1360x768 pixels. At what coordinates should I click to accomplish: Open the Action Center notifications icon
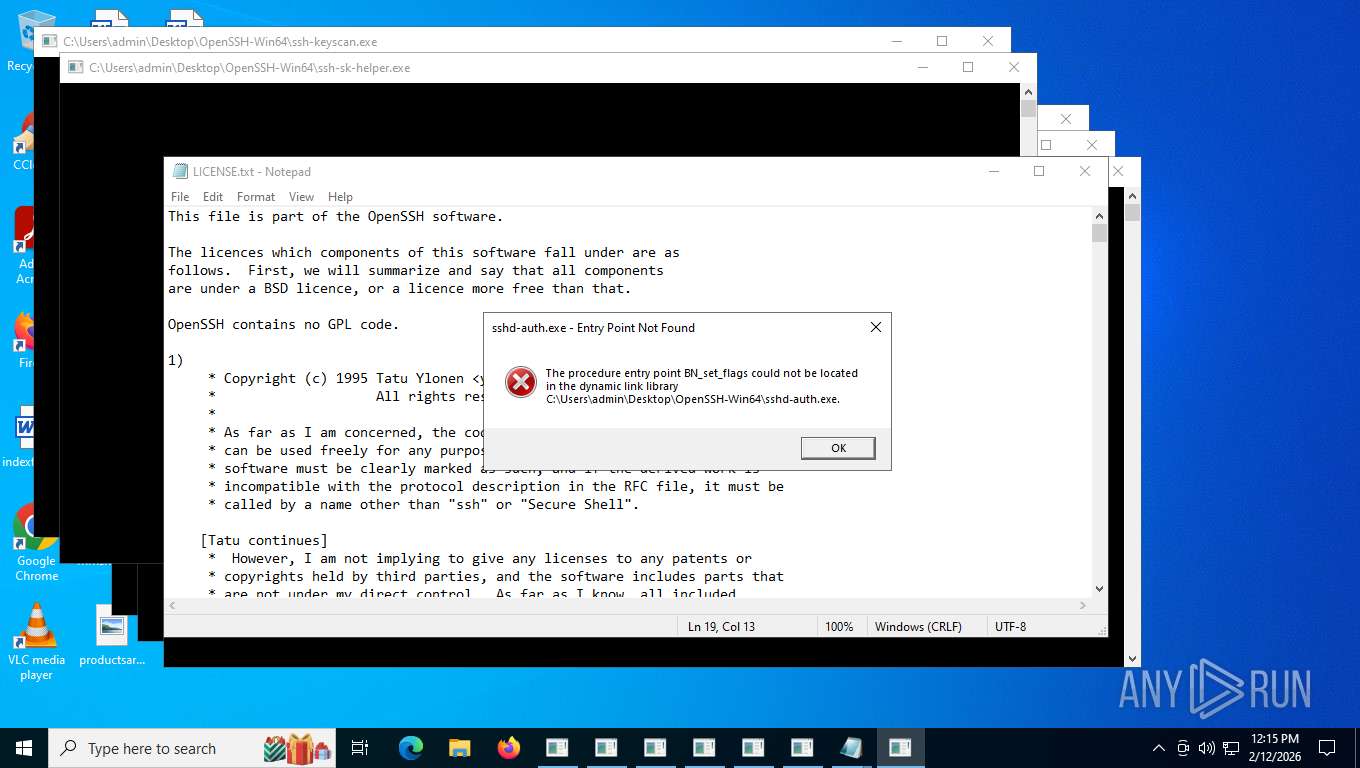tap(1327, 748)
